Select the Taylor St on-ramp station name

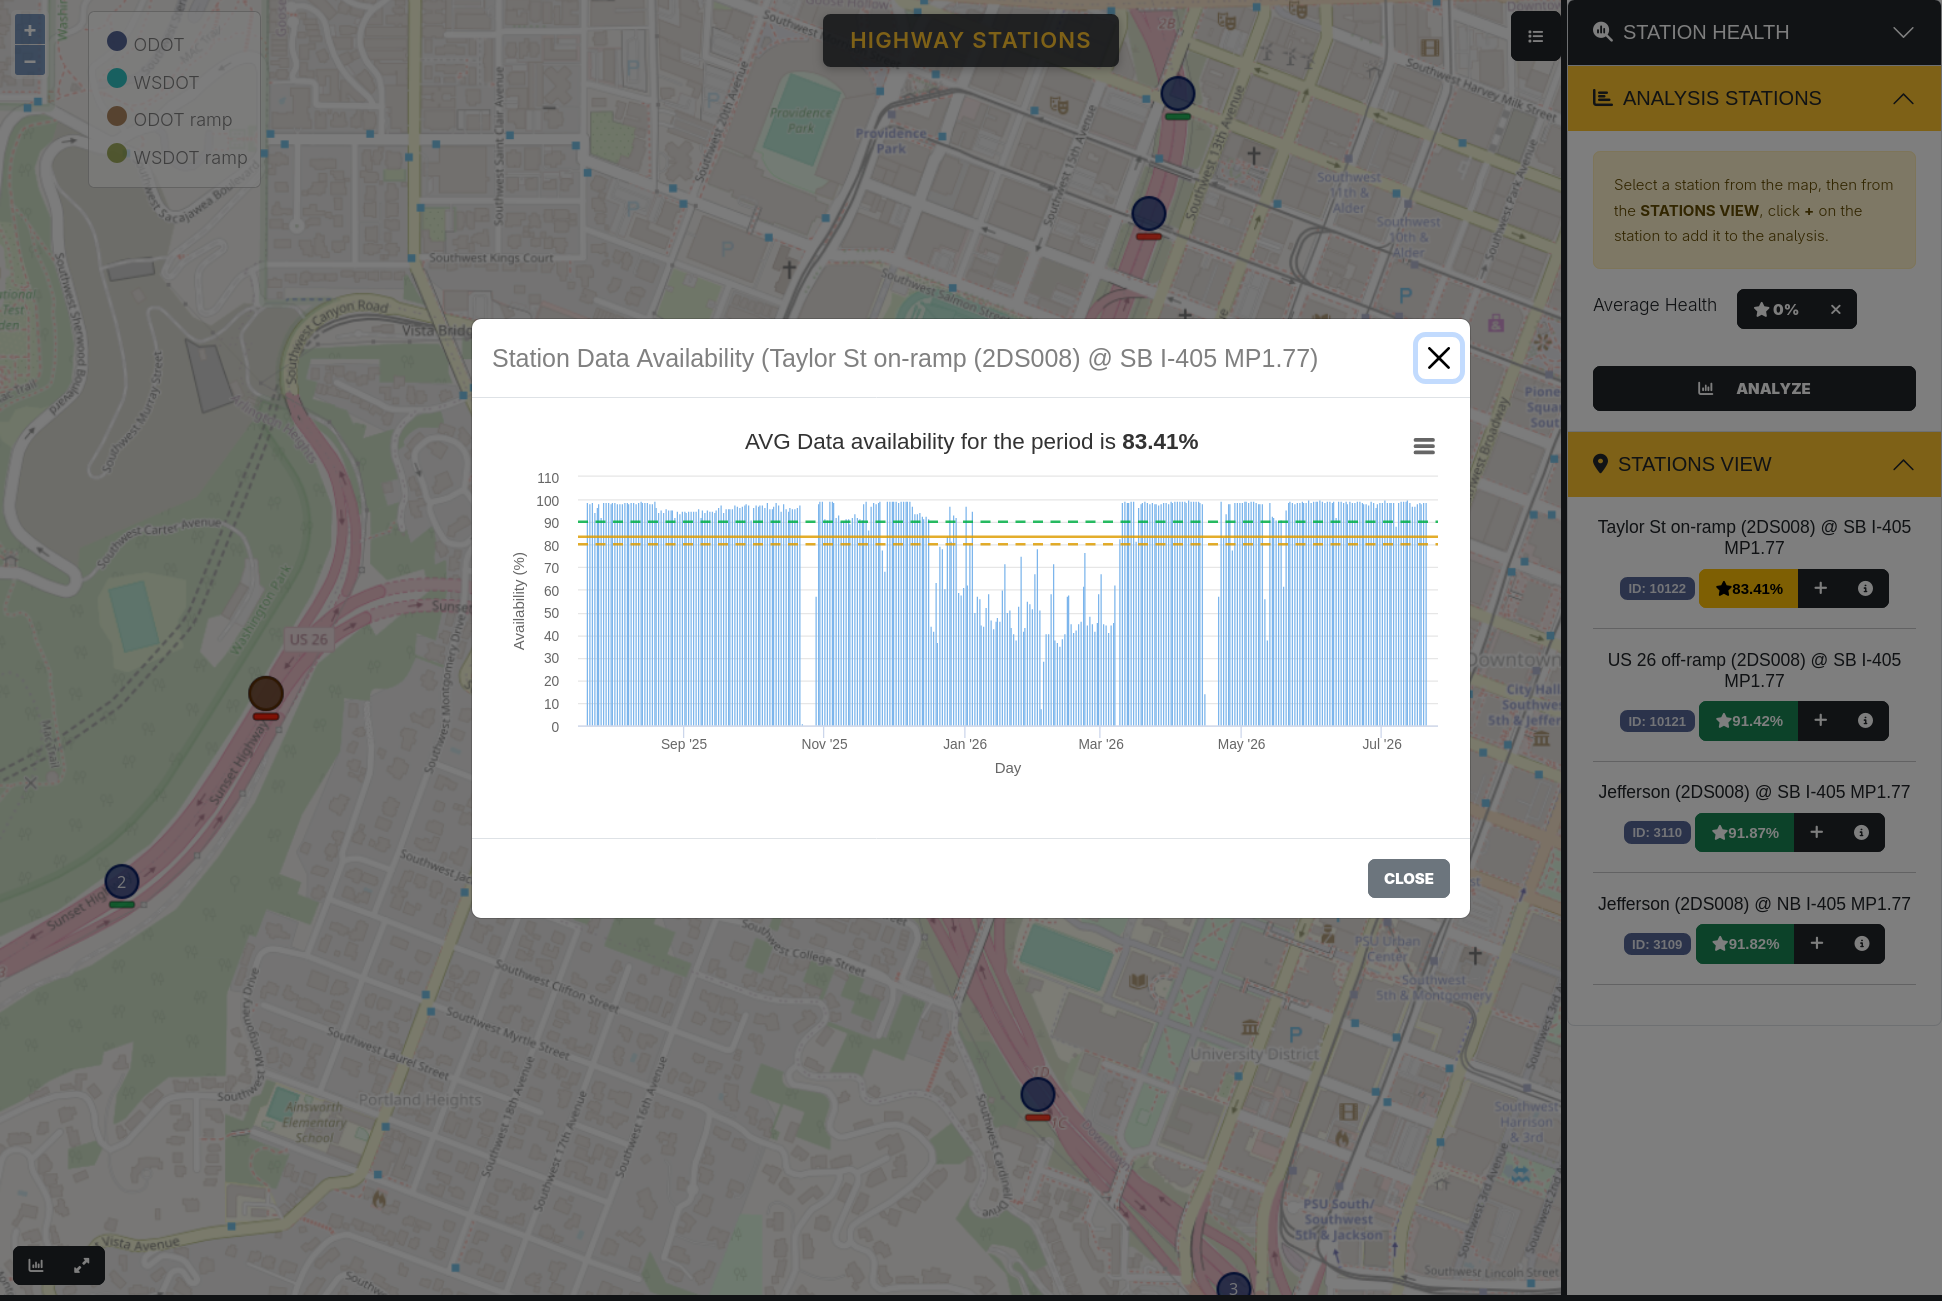[x=1754, y=537]
